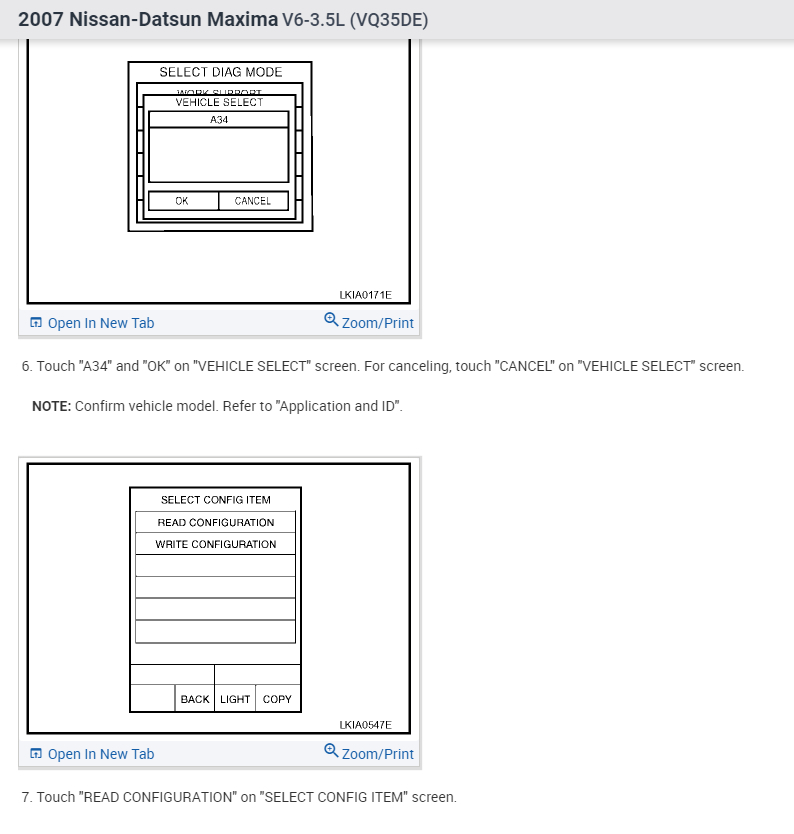
Task: Click open-in-new-tab icon under LKIA0171E diagram
Action: 36,322
